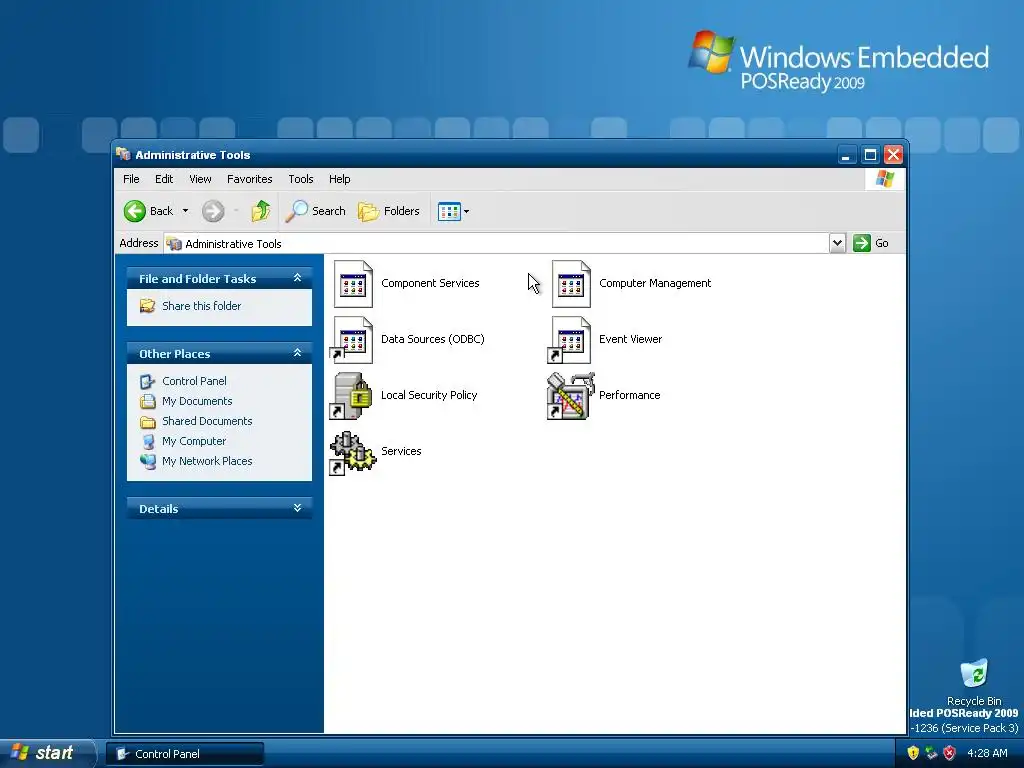
Task: Select the Performance label text
Action: 630,395
